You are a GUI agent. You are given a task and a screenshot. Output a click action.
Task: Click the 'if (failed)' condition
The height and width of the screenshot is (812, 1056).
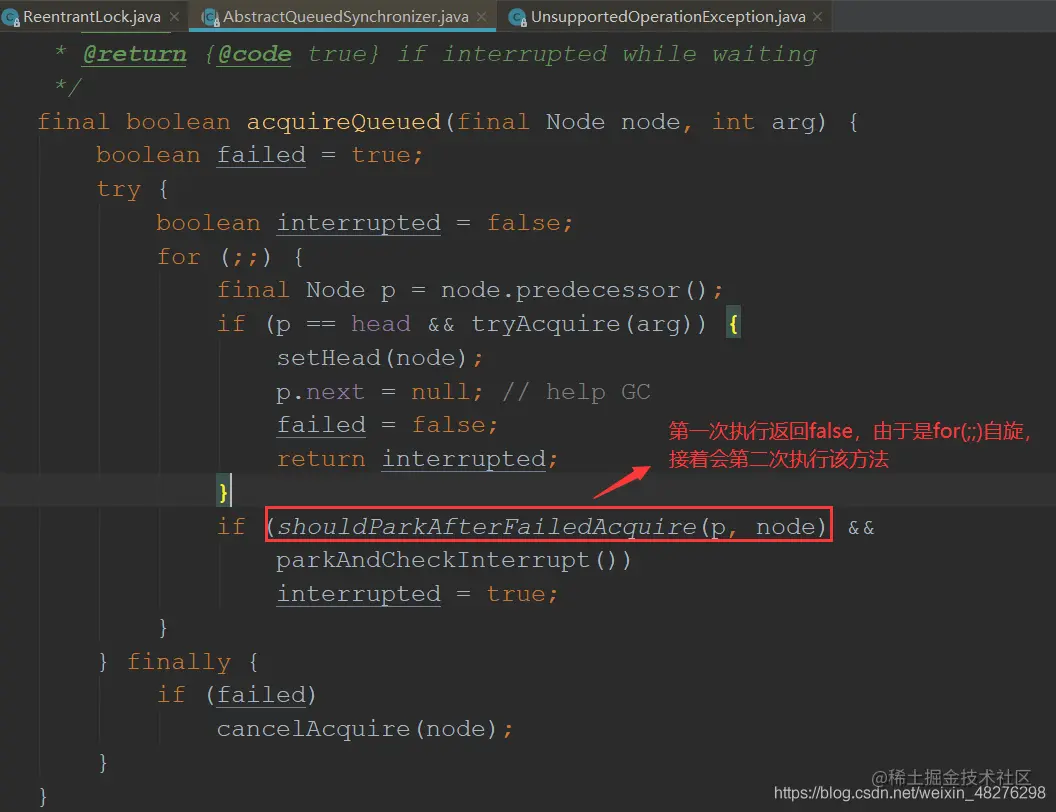[x=236, y=695]
